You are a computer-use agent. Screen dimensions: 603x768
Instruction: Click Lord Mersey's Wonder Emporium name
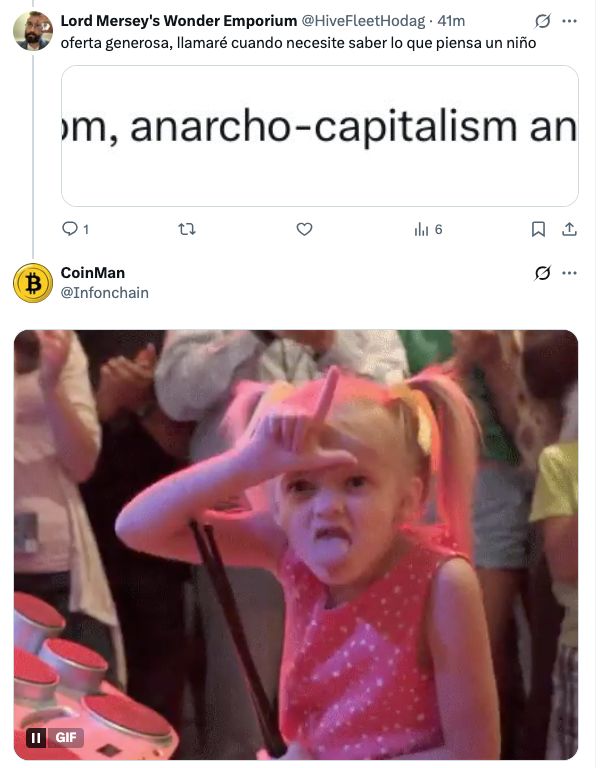pyautogui.click(x=179, y=21)
